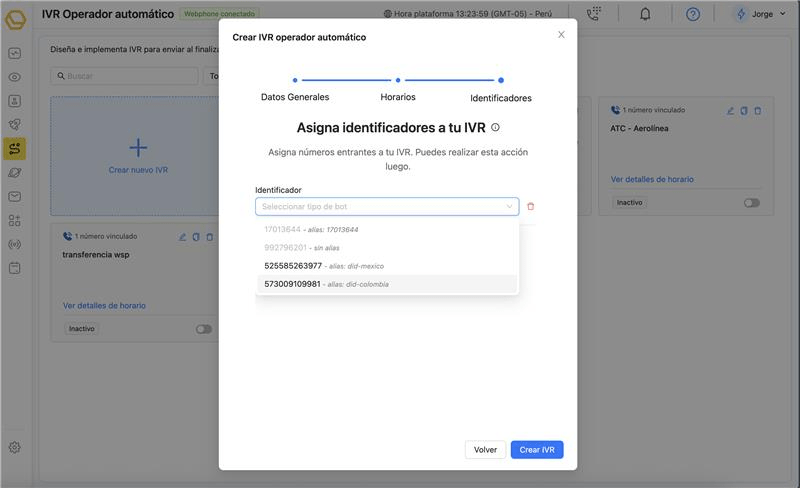Delete the ATC - Aerolínea IVR card
Screen dimensions: 800x488
[758, 110]
